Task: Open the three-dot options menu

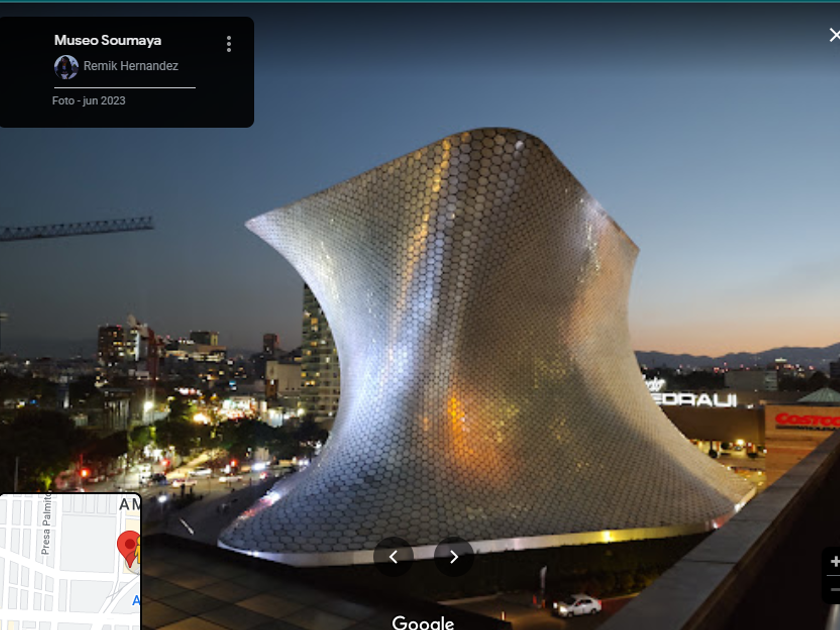Action: point(229,44)
